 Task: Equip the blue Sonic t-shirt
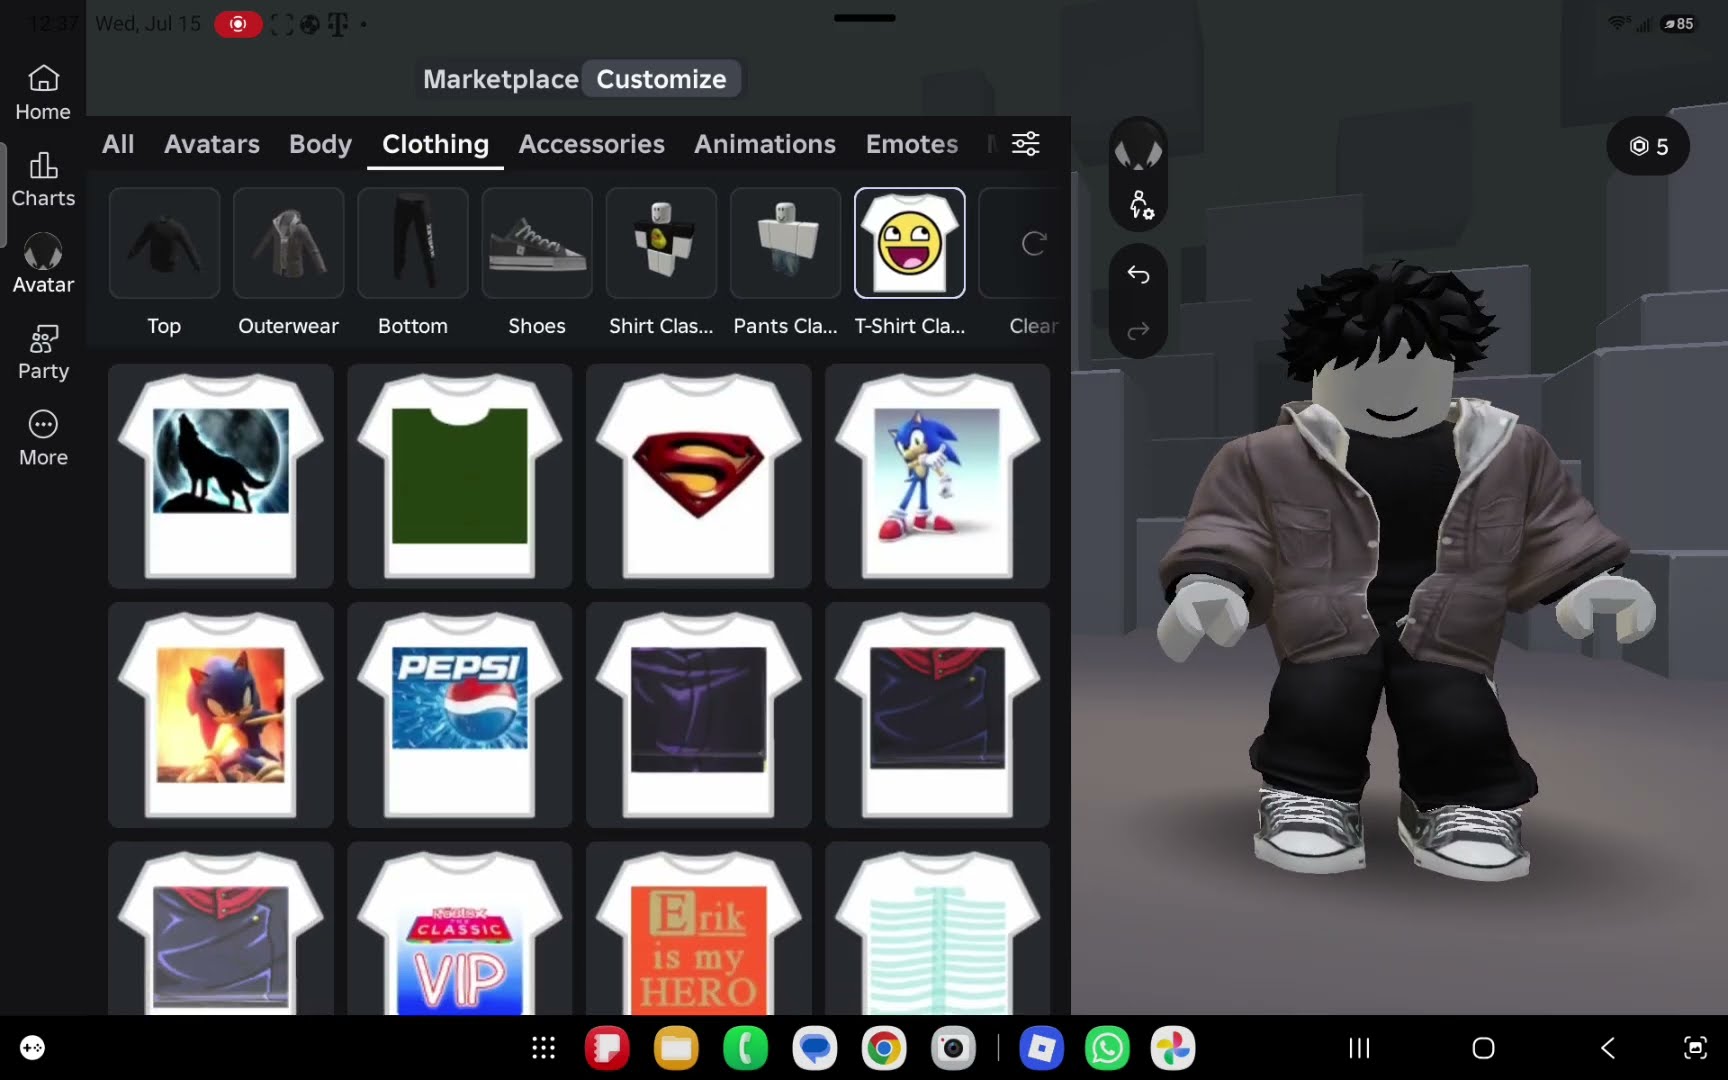(938, 475)
